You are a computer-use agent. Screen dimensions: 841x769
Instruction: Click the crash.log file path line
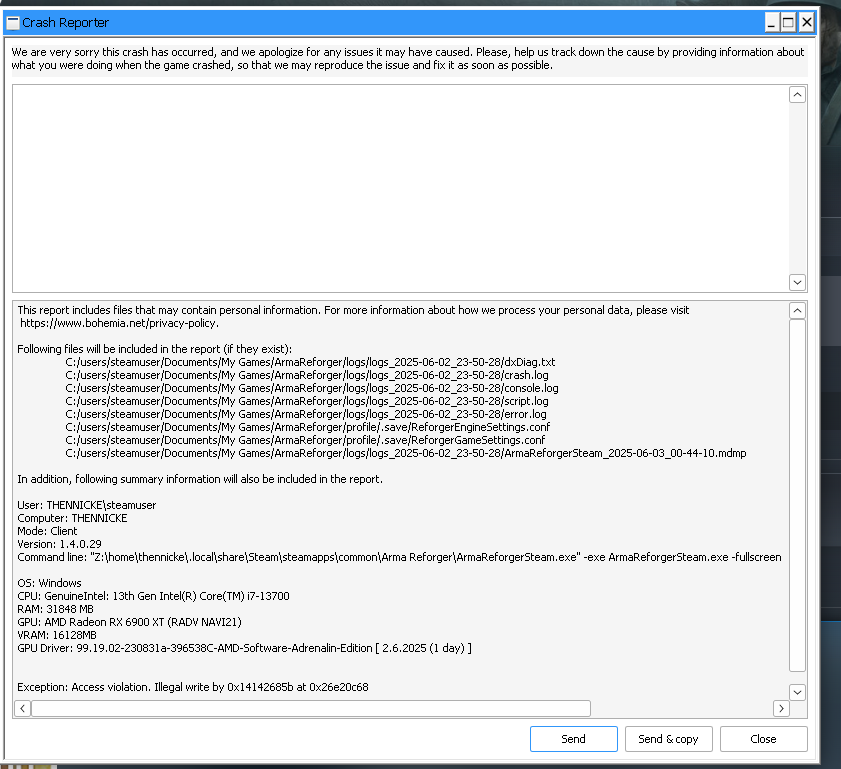(x=307, y=375)
